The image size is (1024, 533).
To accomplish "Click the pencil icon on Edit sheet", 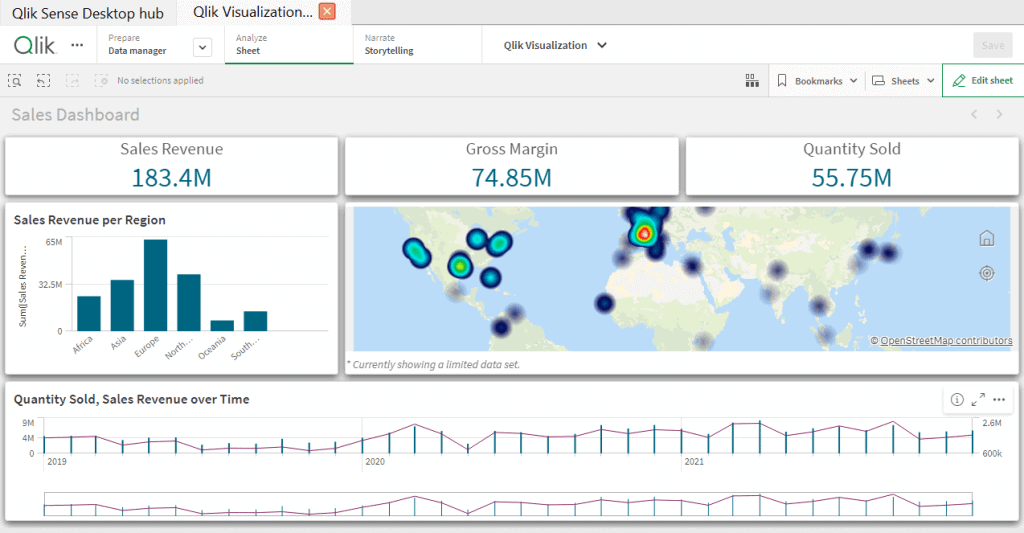I will point(959,80).
